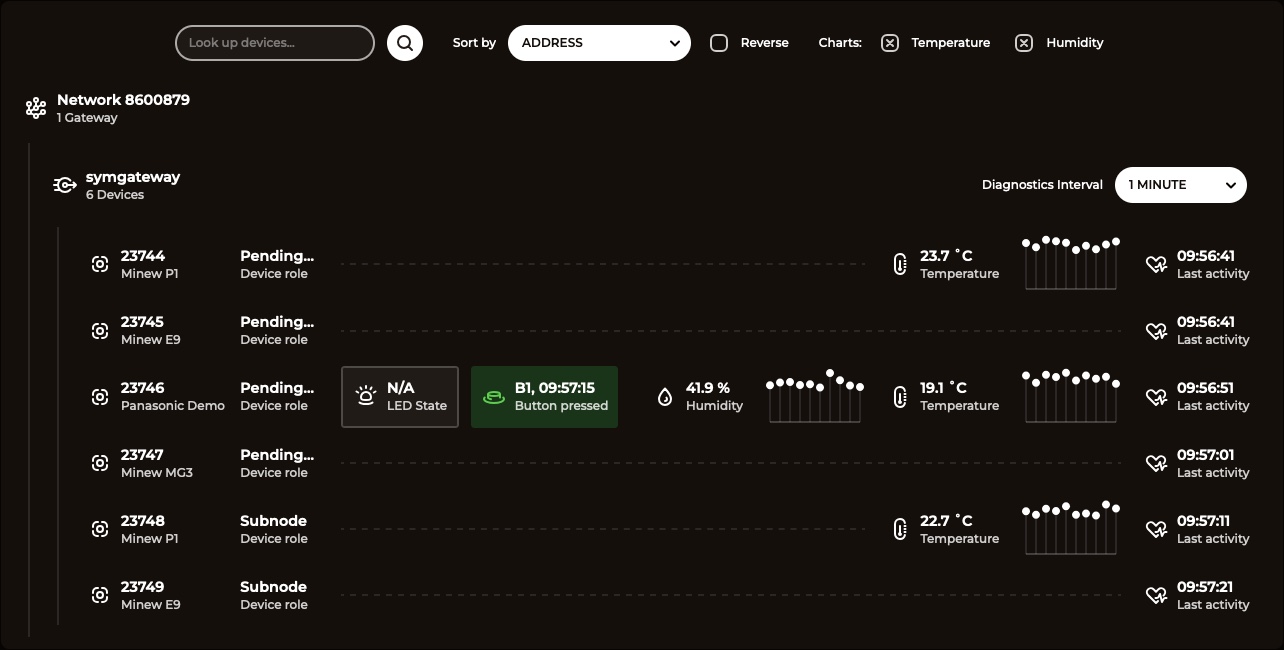Select the symgateway tree entry
The height and width of the screenshot is (650, 1284).
coord(132,177)
